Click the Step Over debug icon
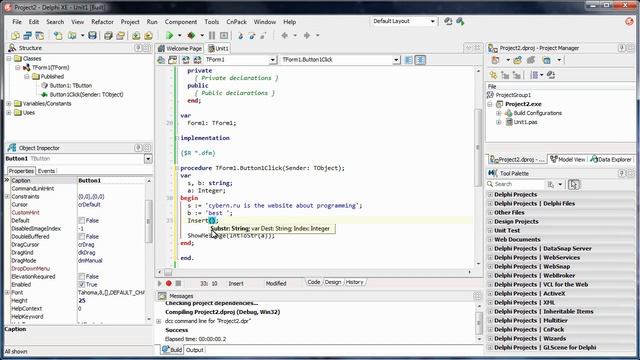 (252, 36)
